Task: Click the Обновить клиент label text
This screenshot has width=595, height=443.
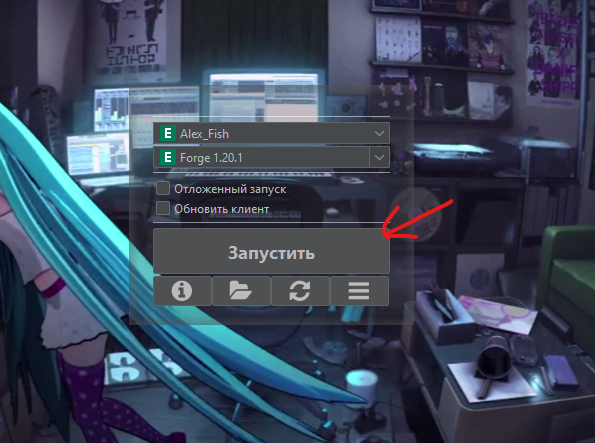Action: [222, 209]
